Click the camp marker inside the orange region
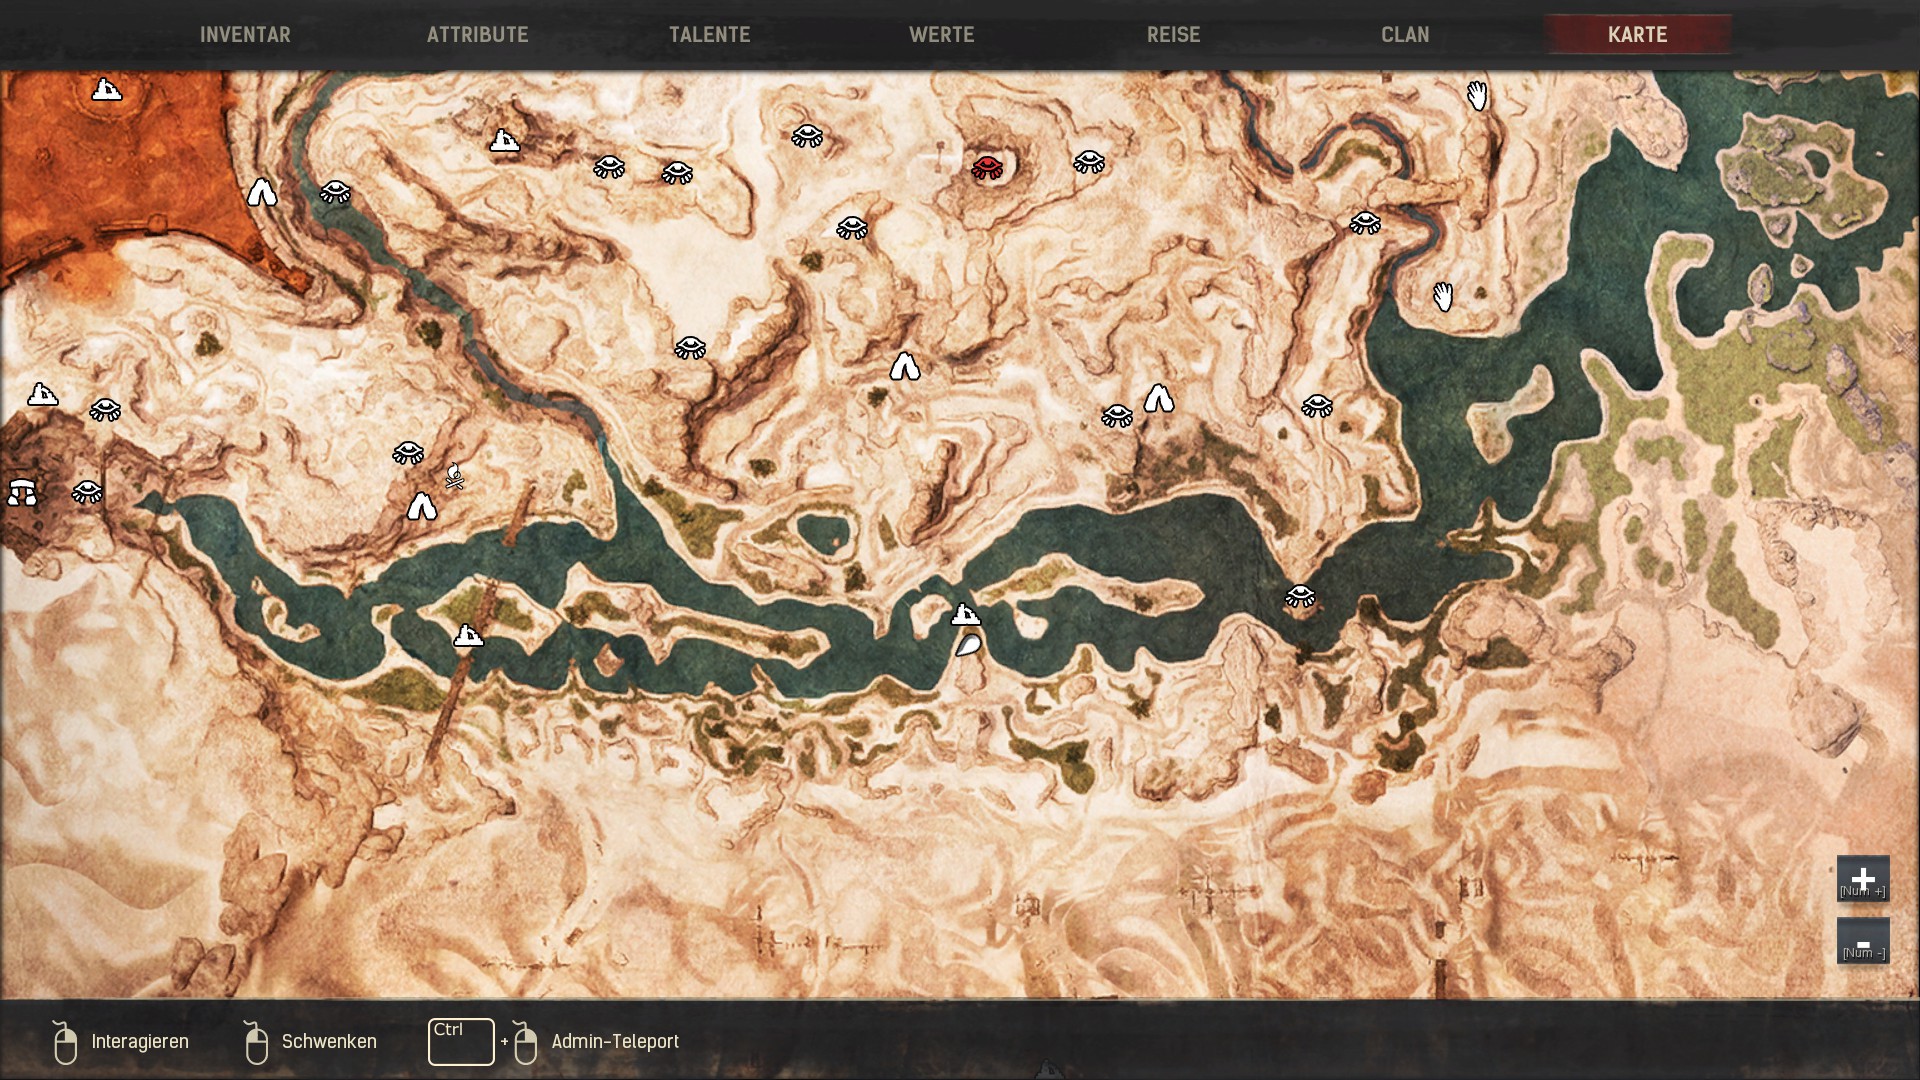 (x=106, y=90)
